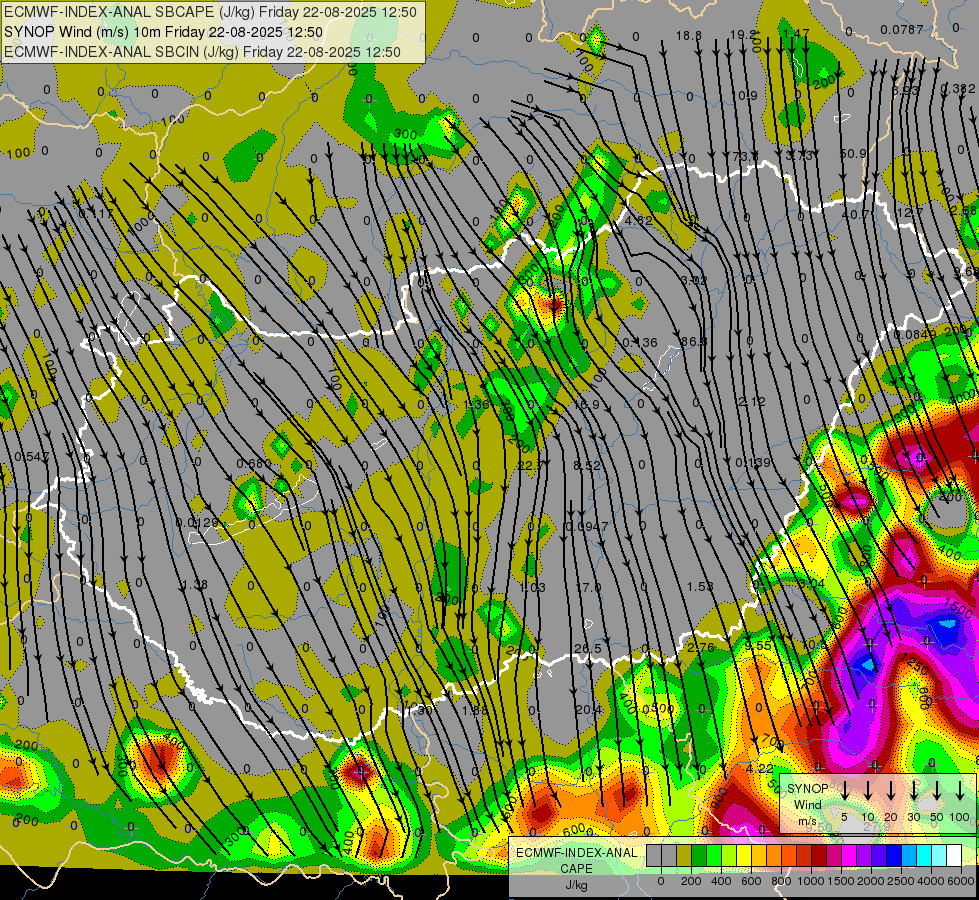The height and width of the screenshot is (900, 979).
Task: Click the 30 m/s wind arrow in legend
Action: coord(913,791)
